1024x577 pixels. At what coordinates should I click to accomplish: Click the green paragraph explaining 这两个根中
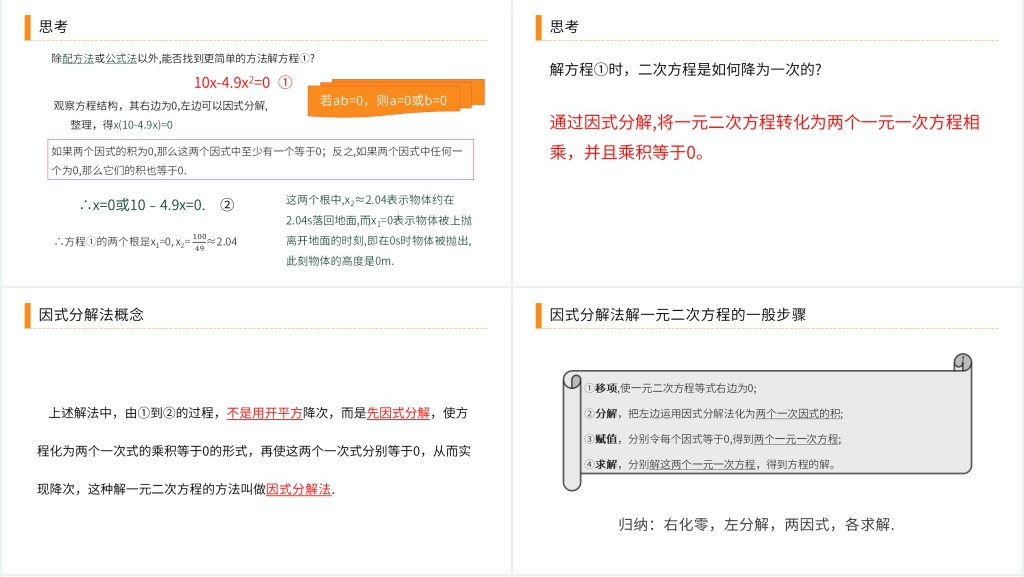(378, 230)
